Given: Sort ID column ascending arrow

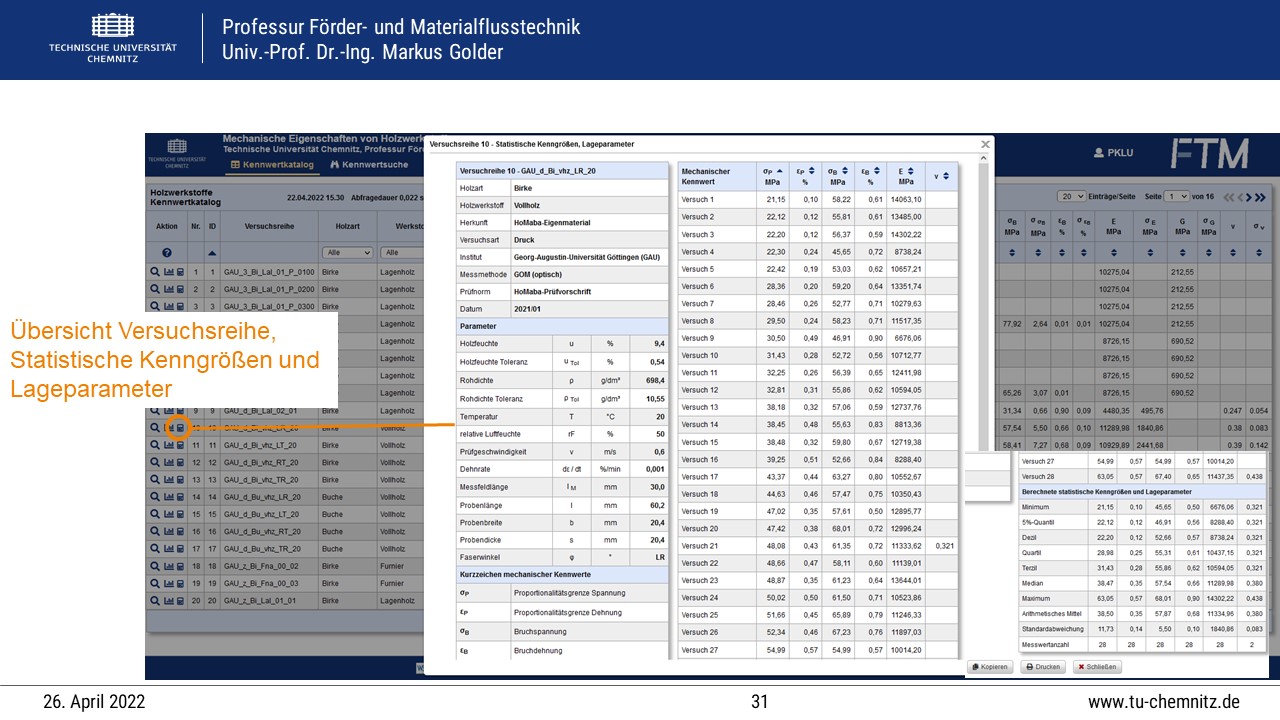Looking at the screenshot, I should coord(212,253).
